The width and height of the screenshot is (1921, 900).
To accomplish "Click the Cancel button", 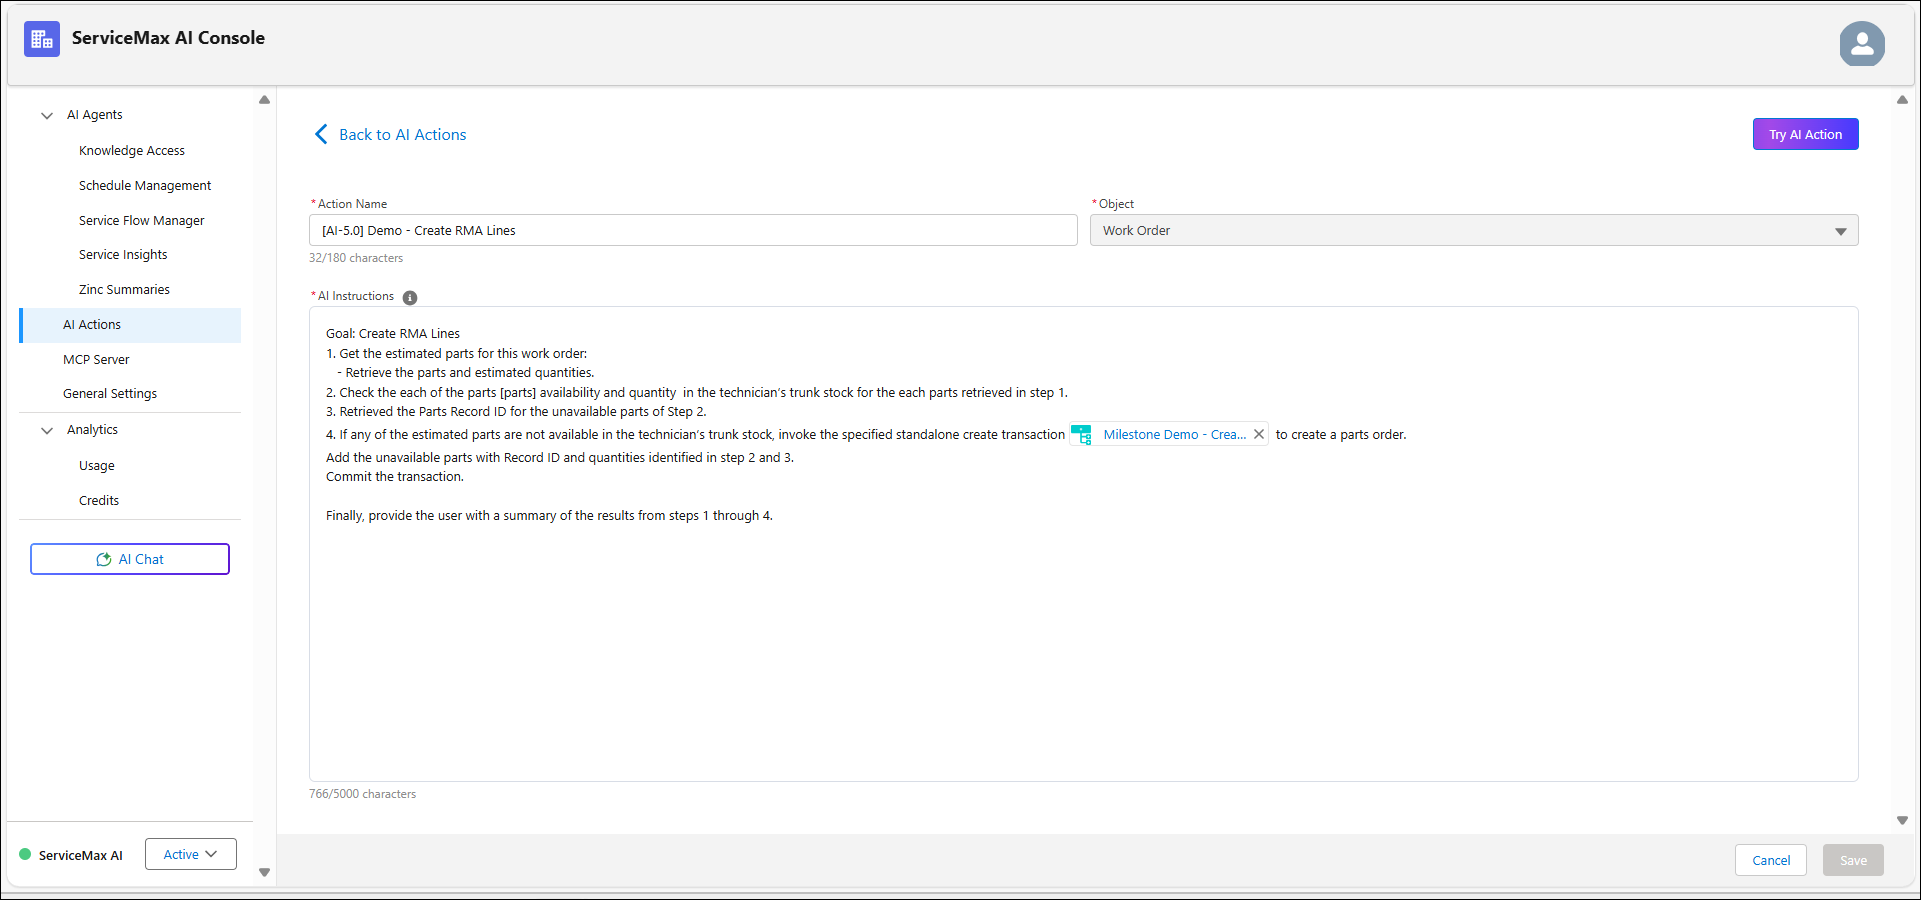I will [x=1771, y=860].
